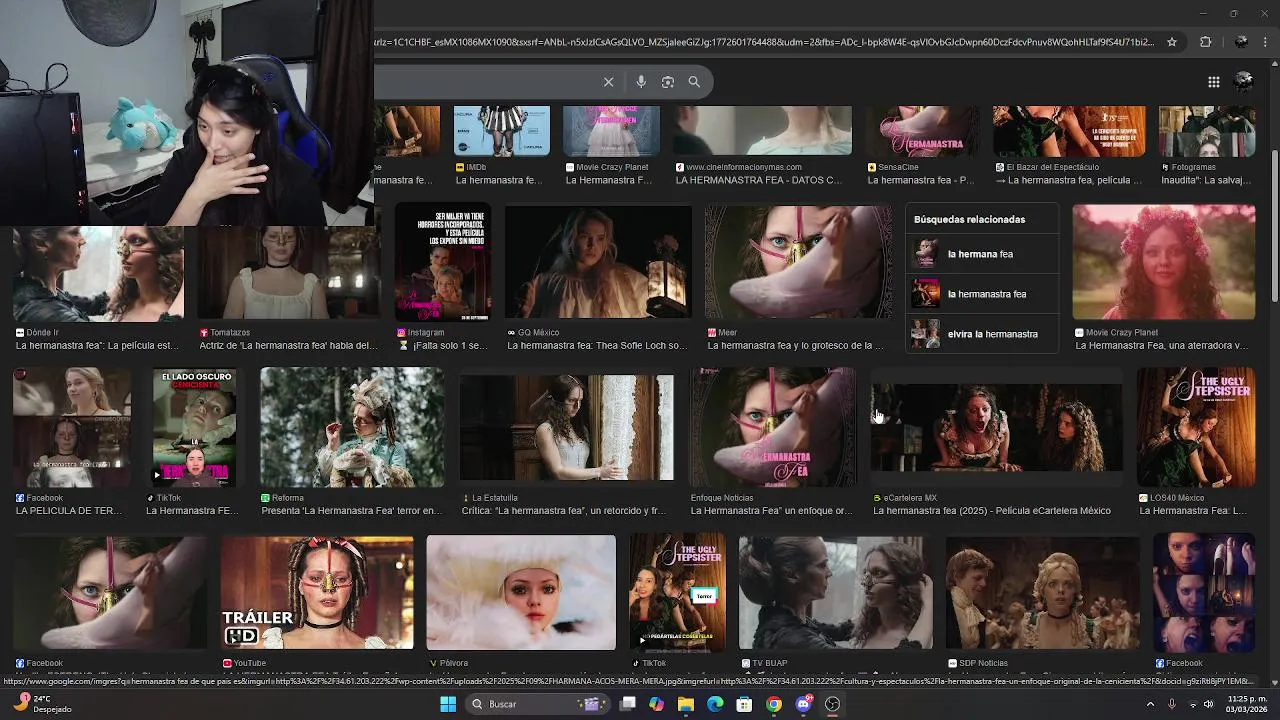Open the caption "La hermanastra fea: Thea Sofie Loch so..."
Image resolution: width=1280 pixels, height=720 pixels.
point(597,346)
